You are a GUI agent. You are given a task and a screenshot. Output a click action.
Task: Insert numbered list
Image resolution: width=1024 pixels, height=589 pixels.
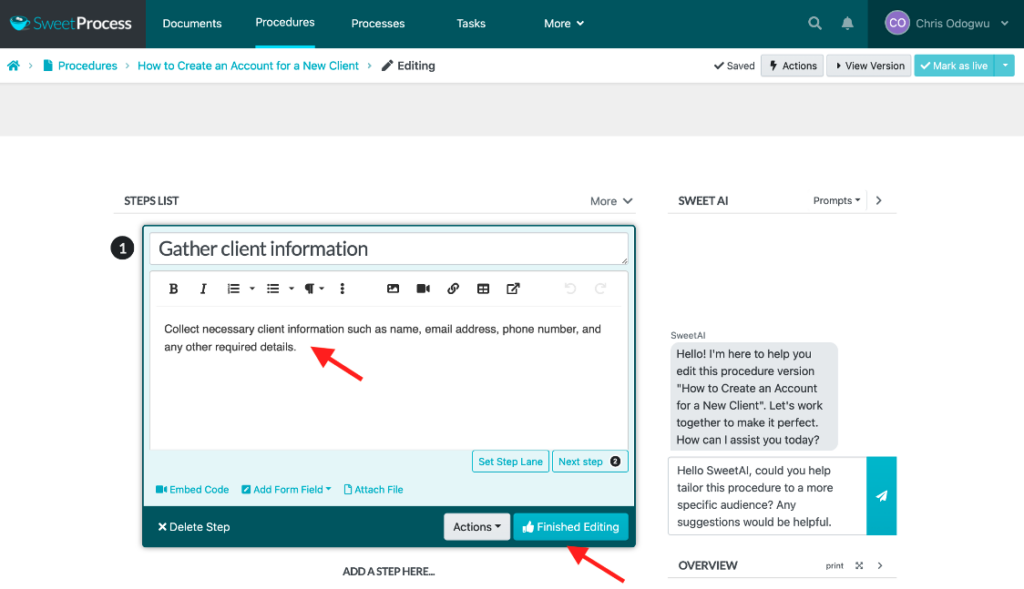point(233,289)
